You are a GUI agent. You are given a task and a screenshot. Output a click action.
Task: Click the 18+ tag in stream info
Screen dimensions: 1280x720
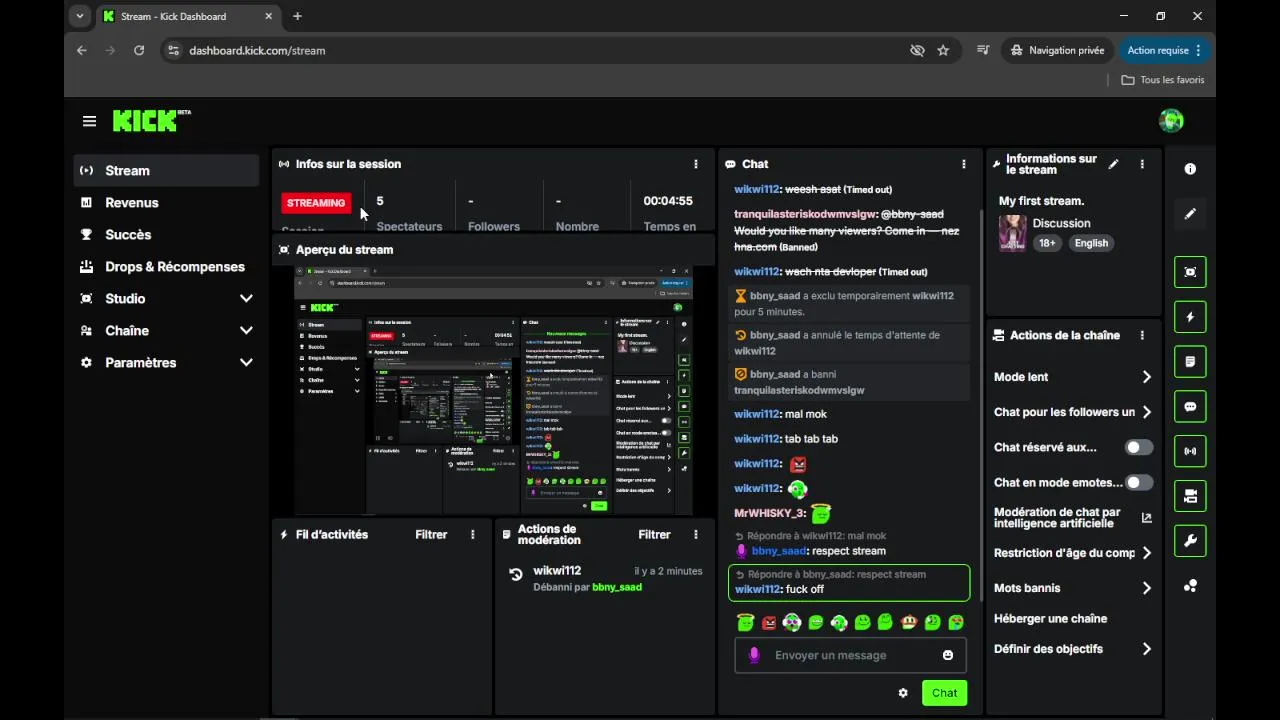click(x=1047, y=243)
